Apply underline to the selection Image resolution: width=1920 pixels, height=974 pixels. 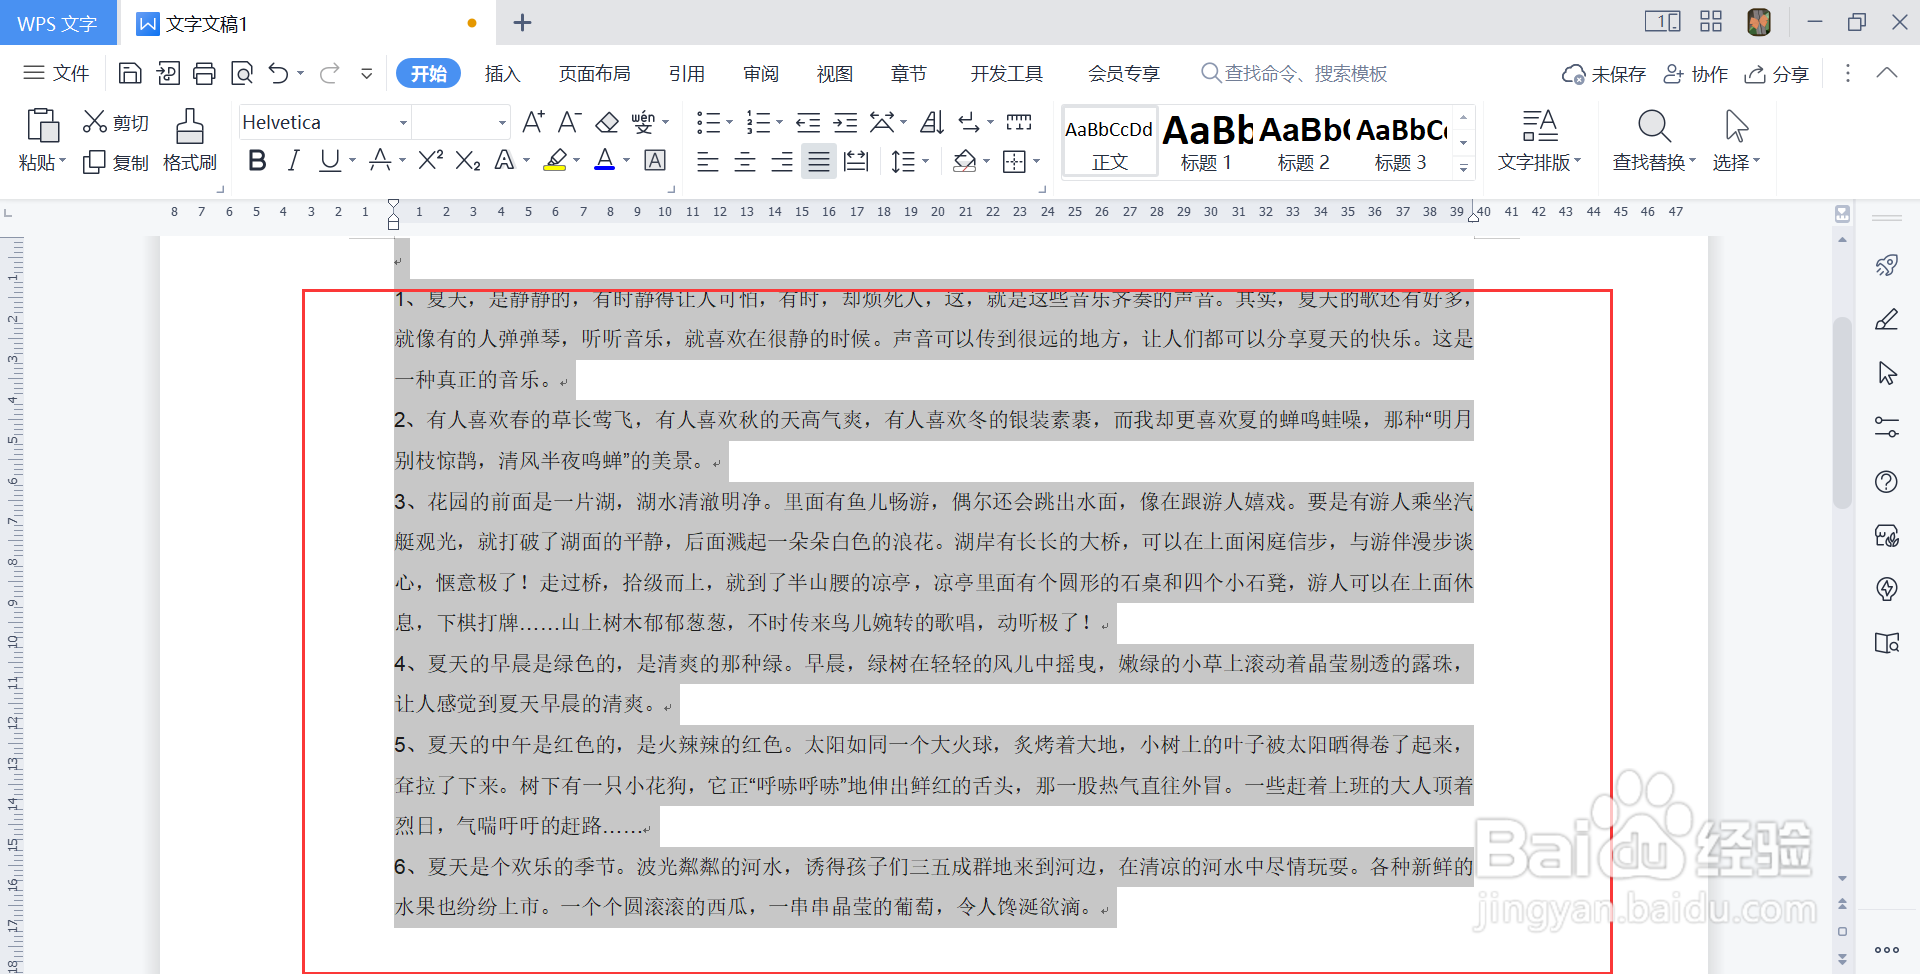click(x=328, y=161)
